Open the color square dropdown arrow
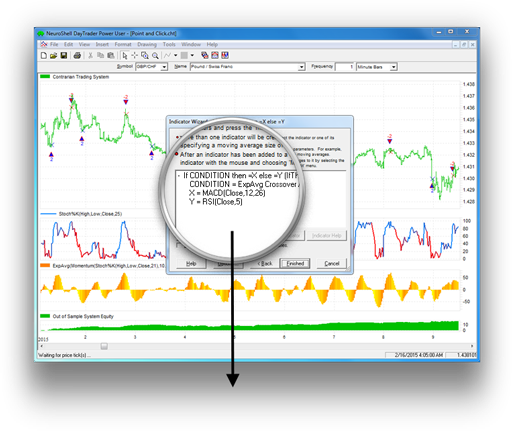512x431 pixels. tap(192, 55)
